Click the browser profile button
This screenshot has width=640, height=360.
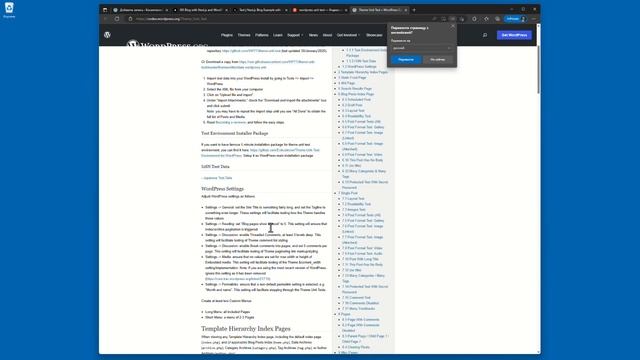click(x=516, y=19)
